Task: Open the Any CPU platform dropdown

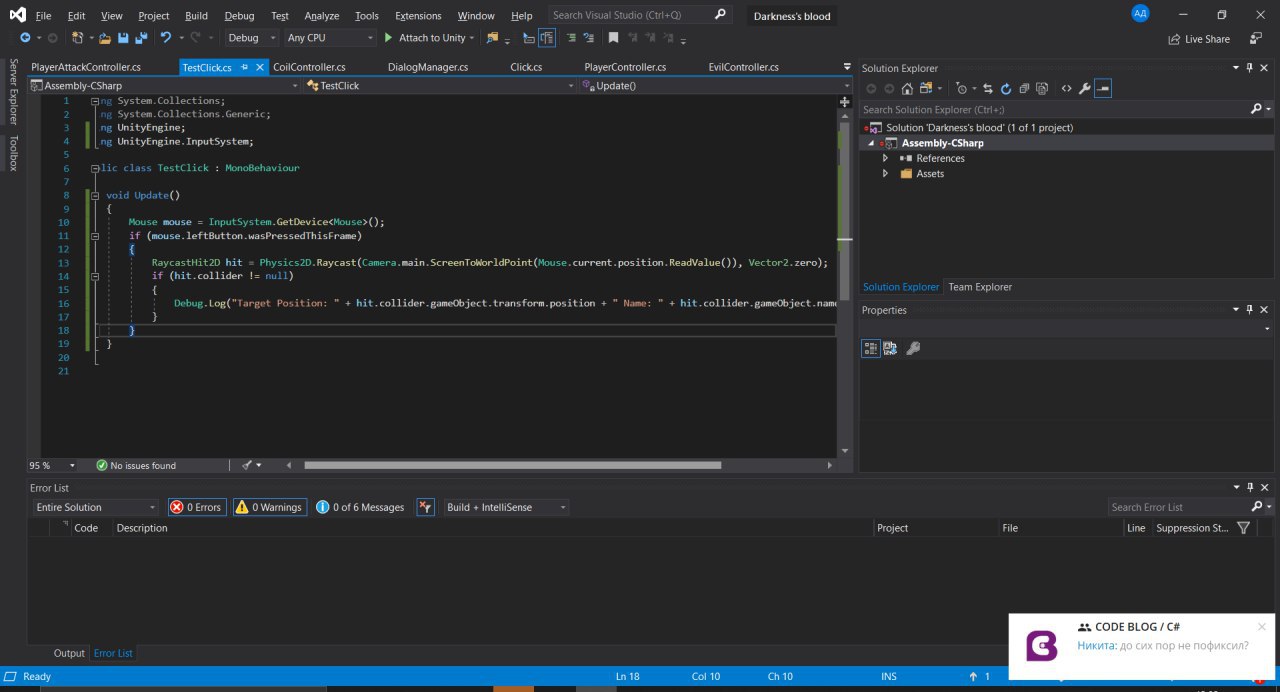Action: coord(330,38)
